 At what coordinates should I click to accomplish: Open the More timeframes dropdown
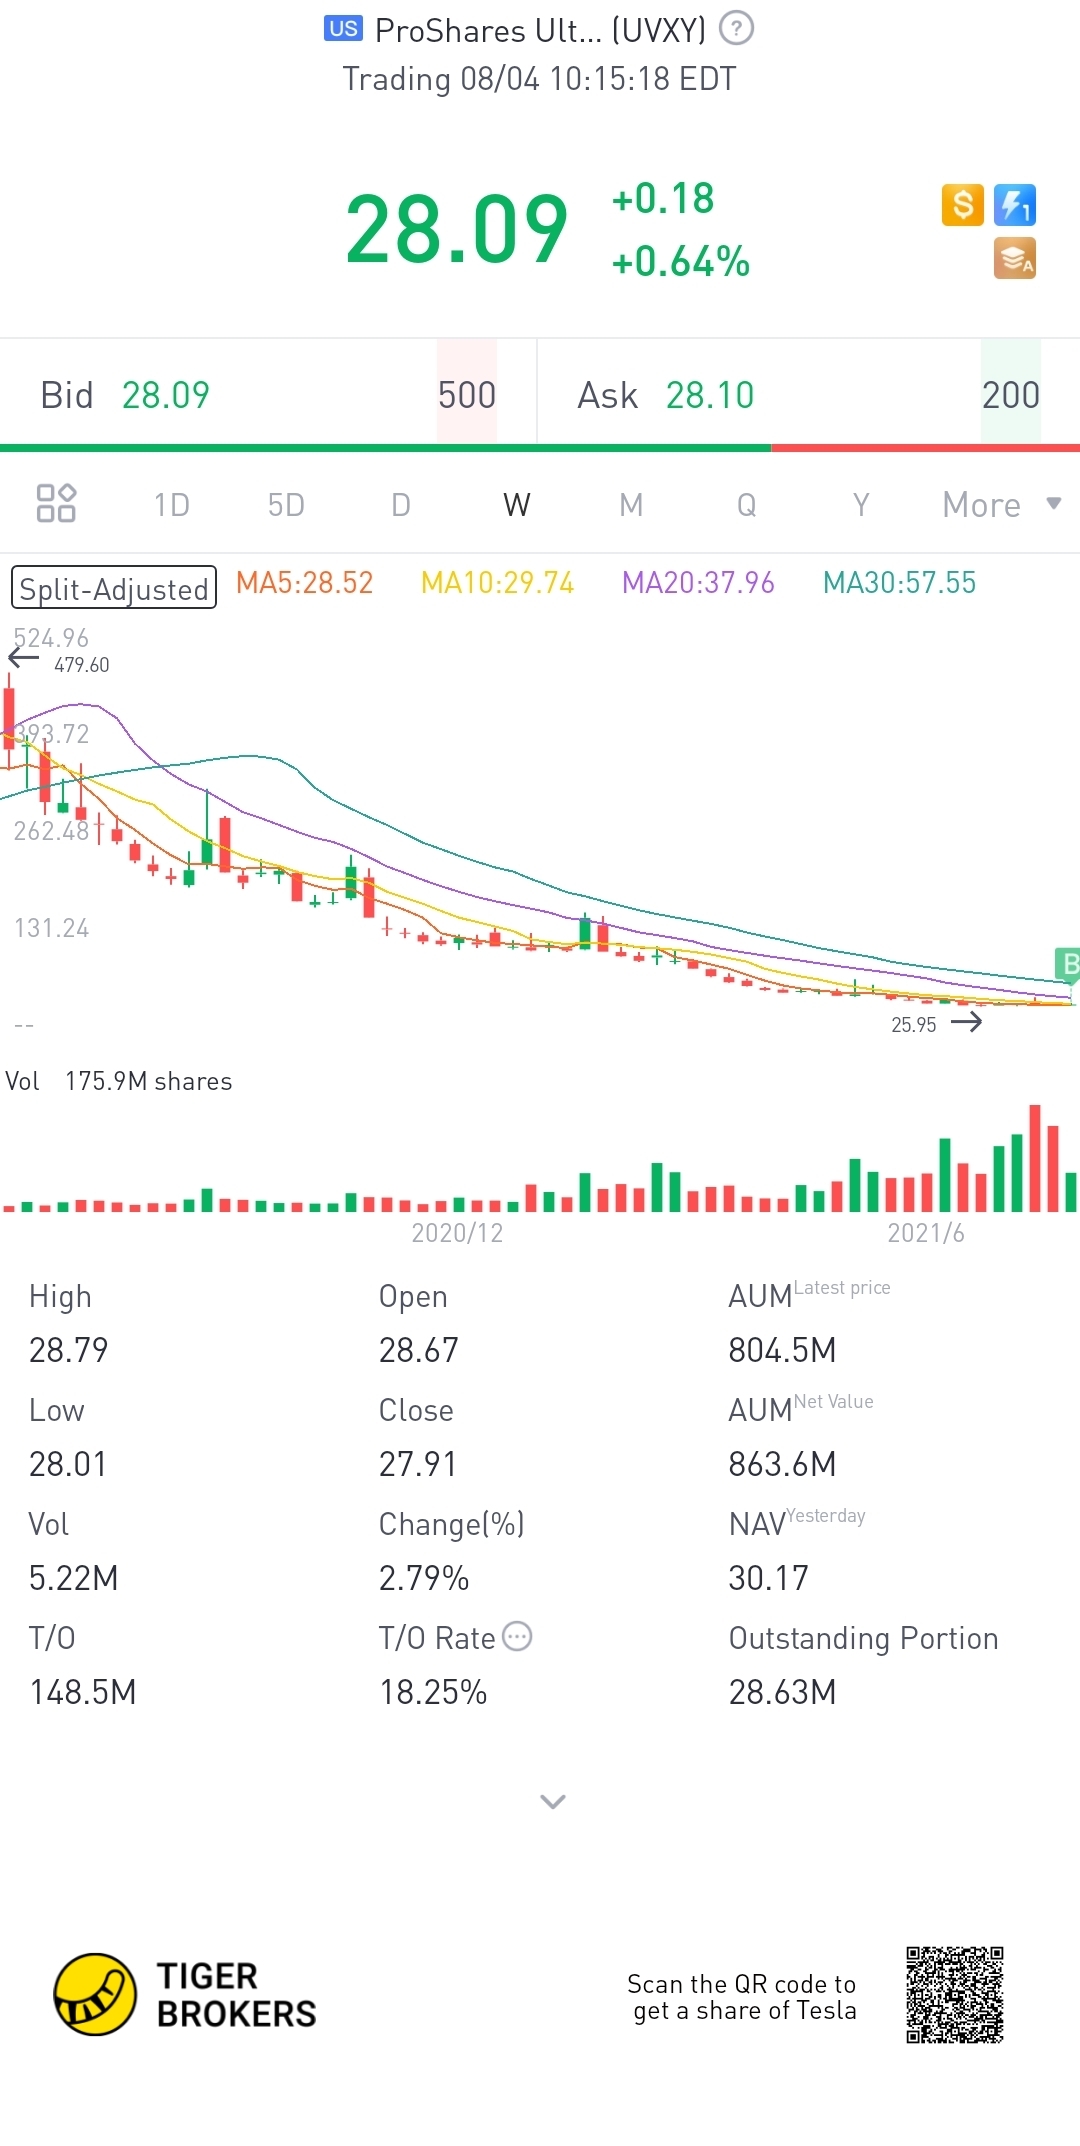(1001, 505)
